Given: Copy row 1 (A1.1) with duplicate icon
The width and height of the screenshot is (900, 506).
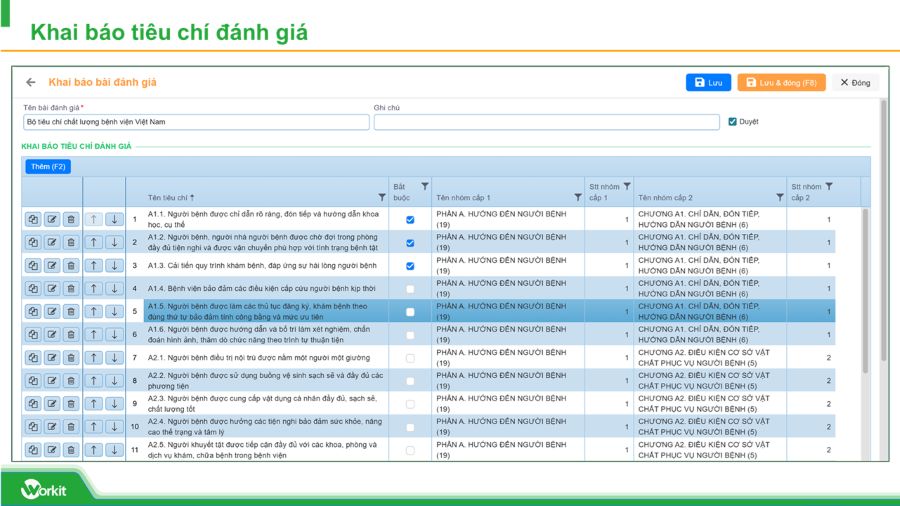Looking at the screenshot, I should coord(33,219).
